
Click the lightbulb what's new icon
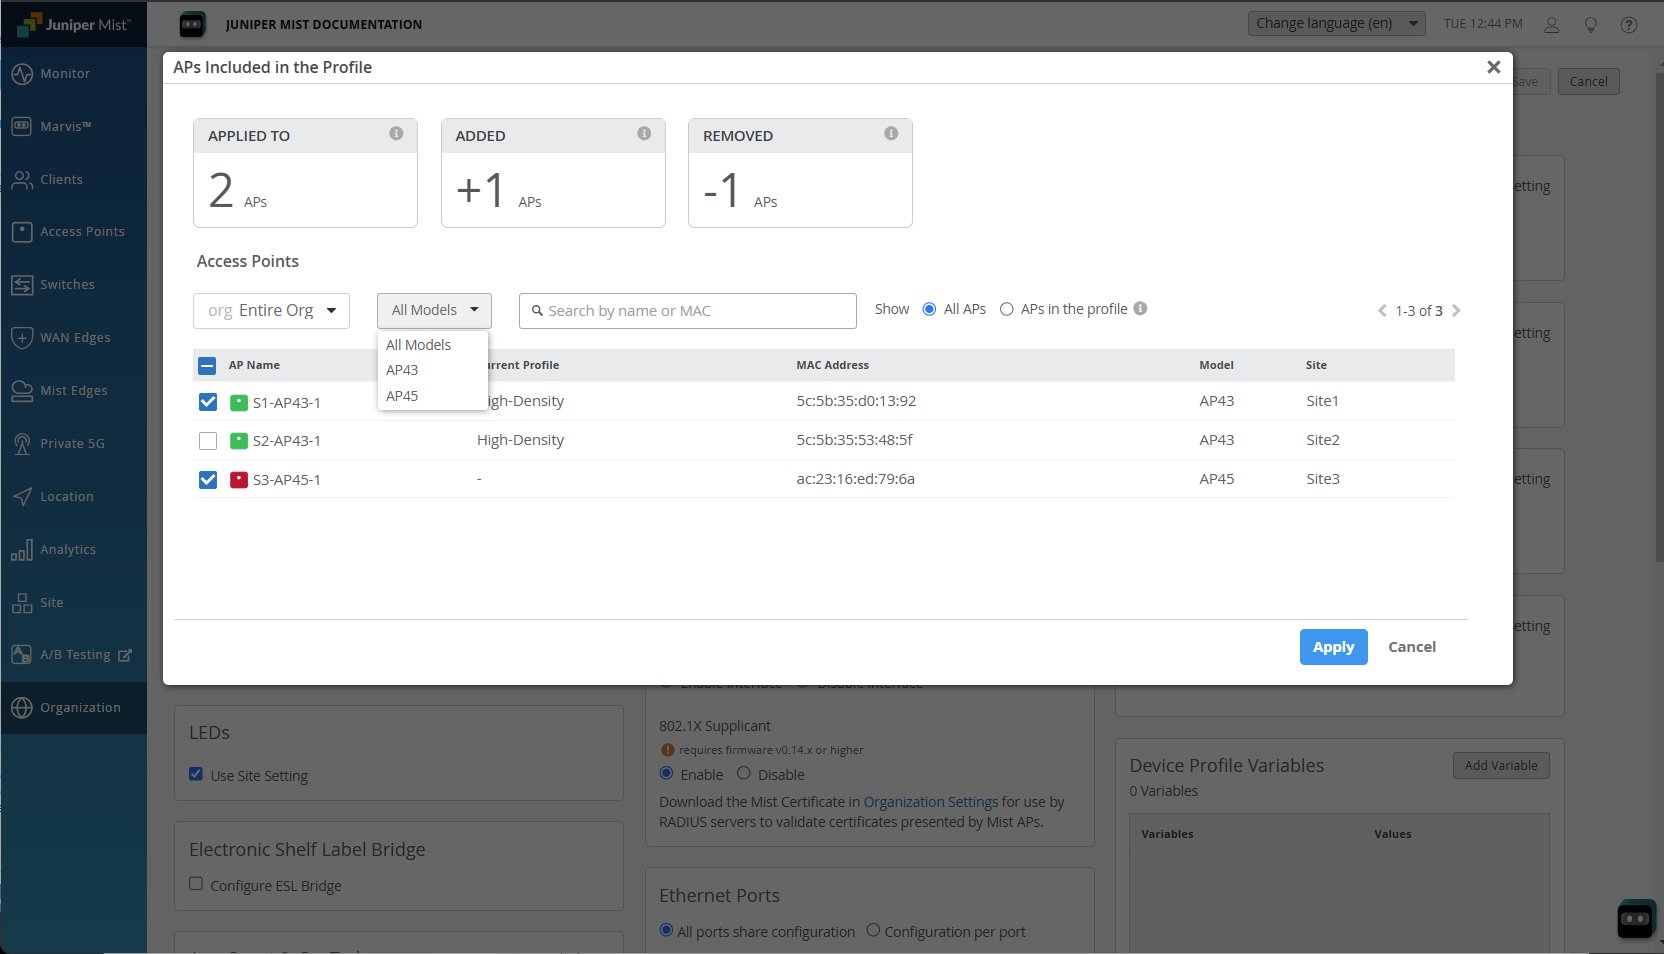click(1591, 24)
